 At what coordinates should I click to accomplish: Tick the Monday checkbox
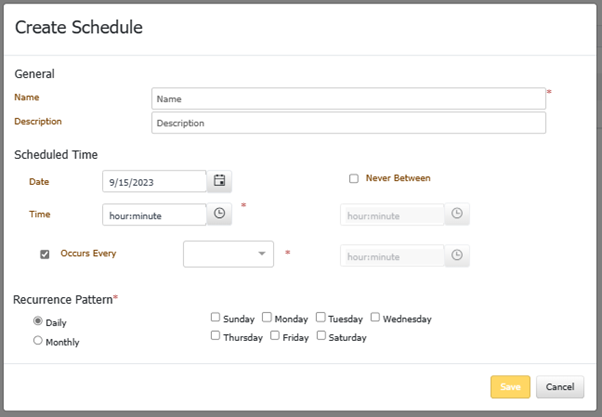[267, 318]
